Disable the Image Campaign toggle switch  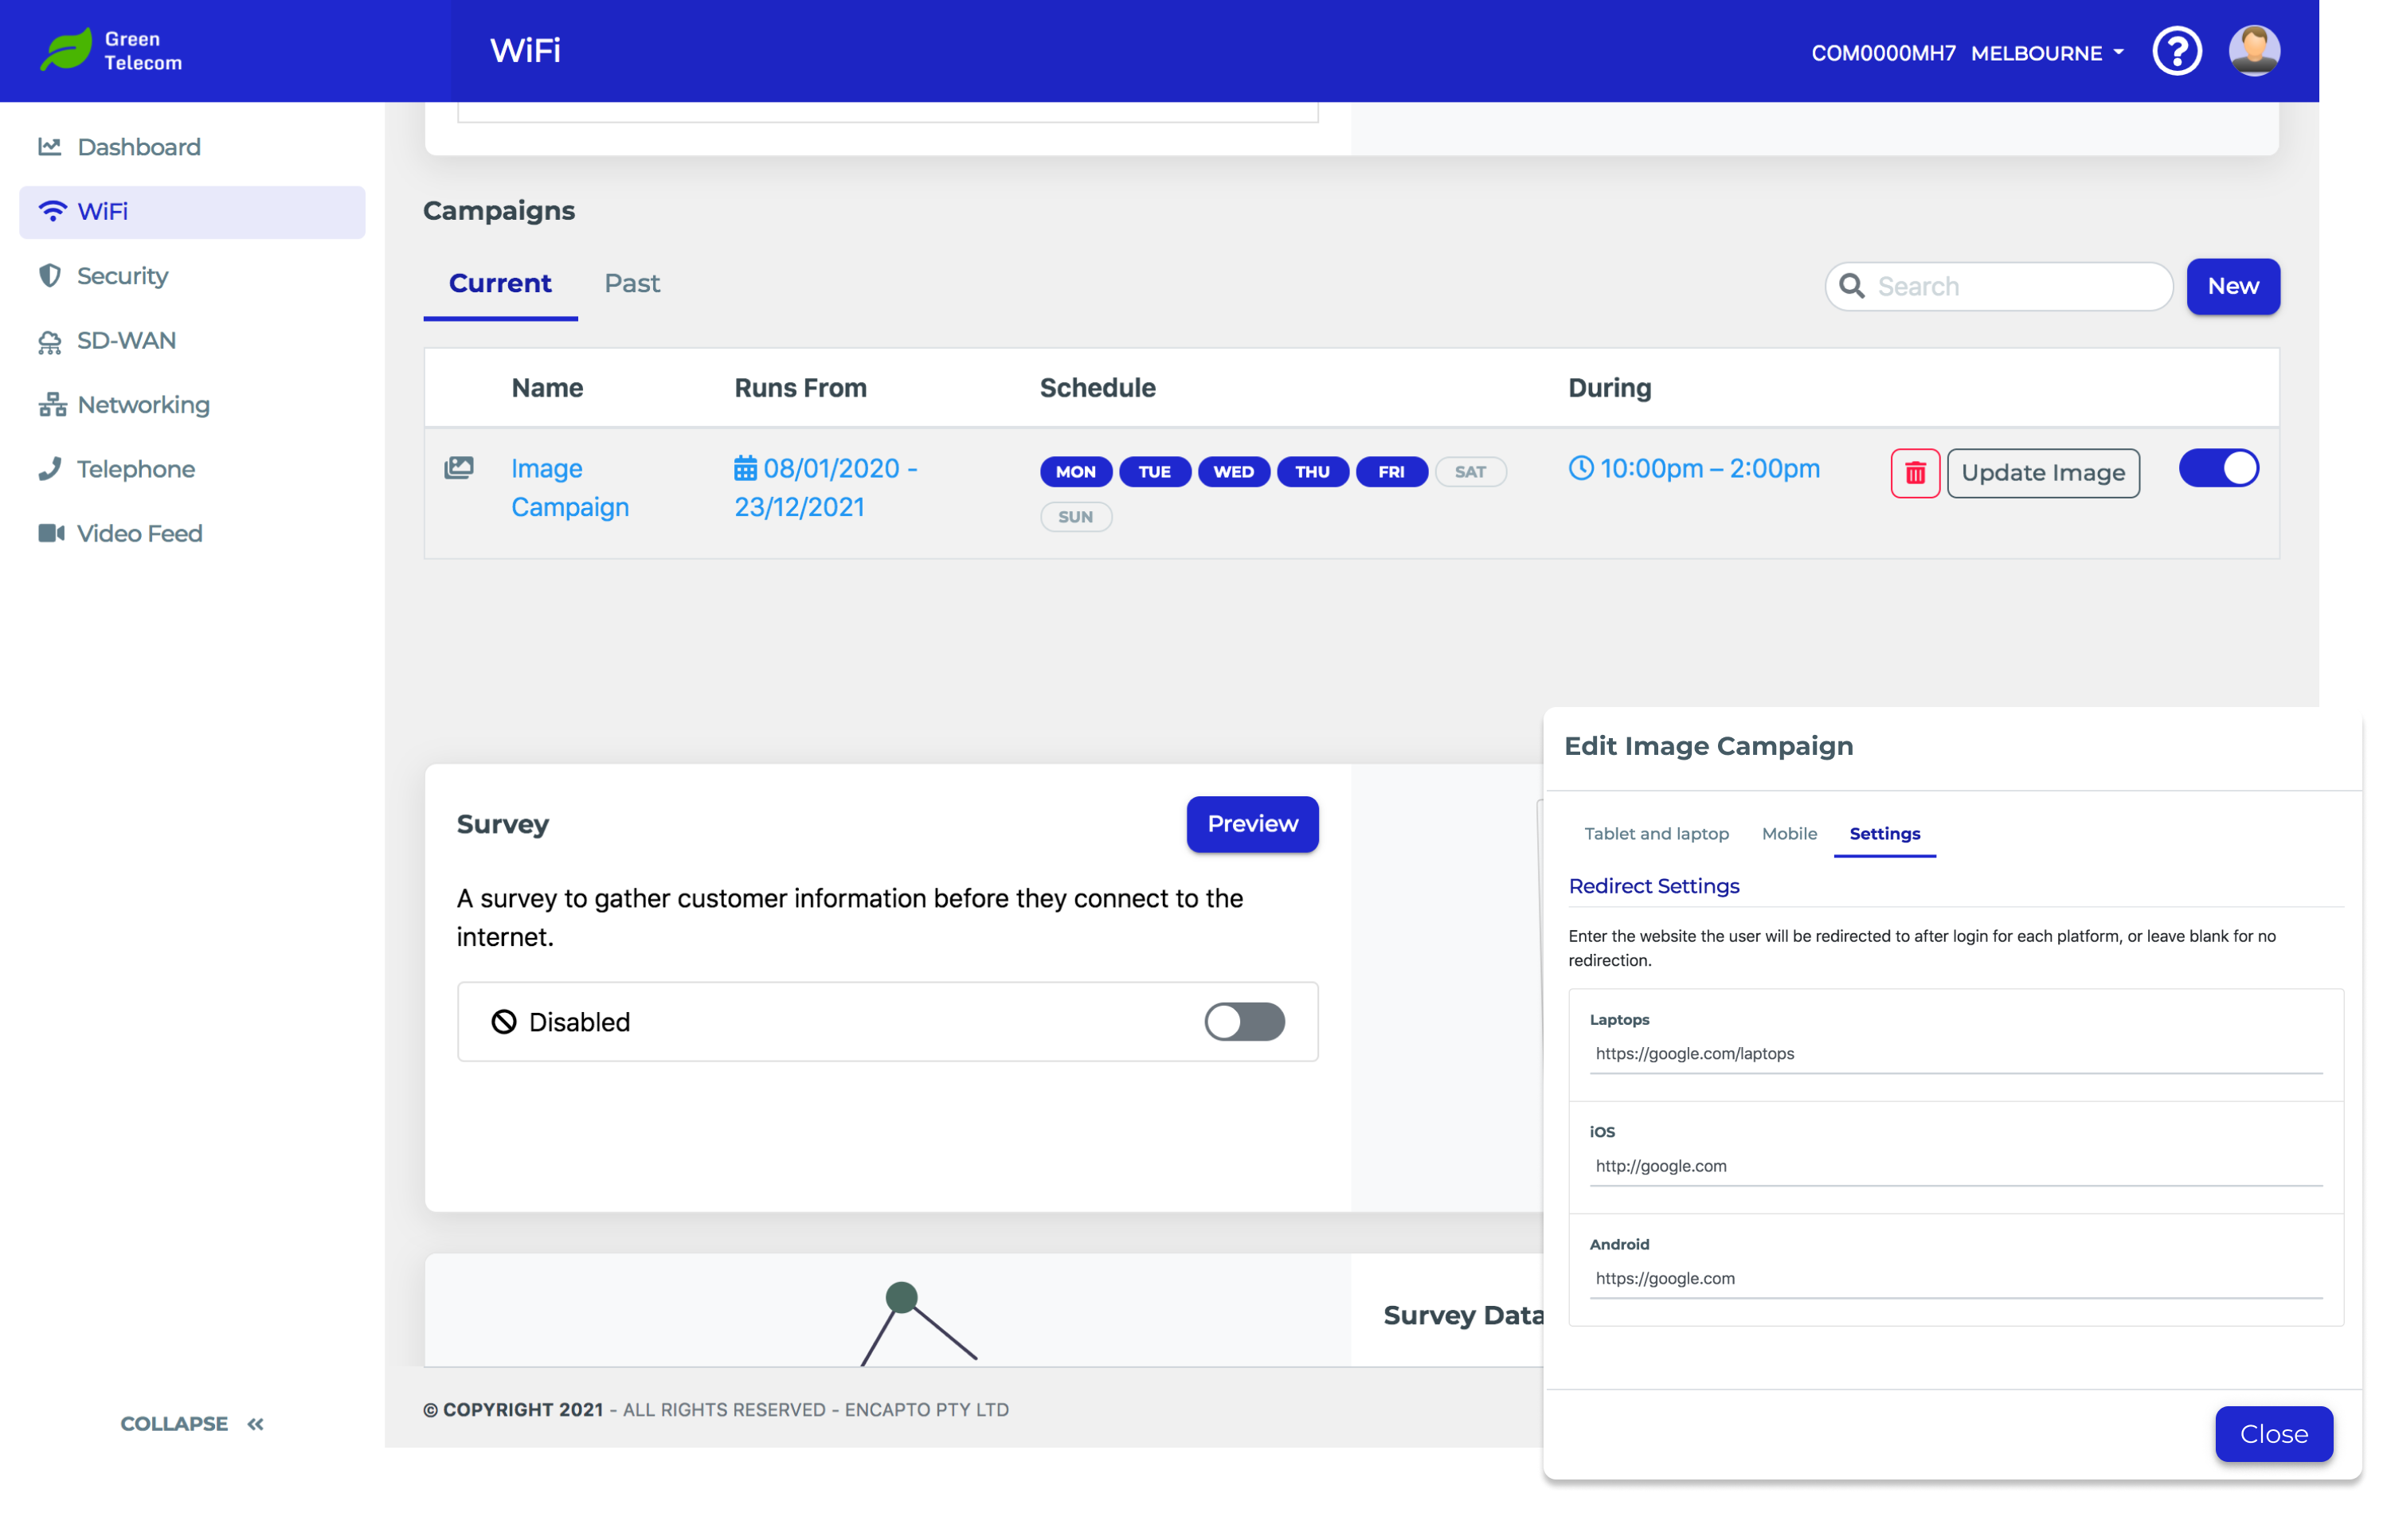point(2217,468)
